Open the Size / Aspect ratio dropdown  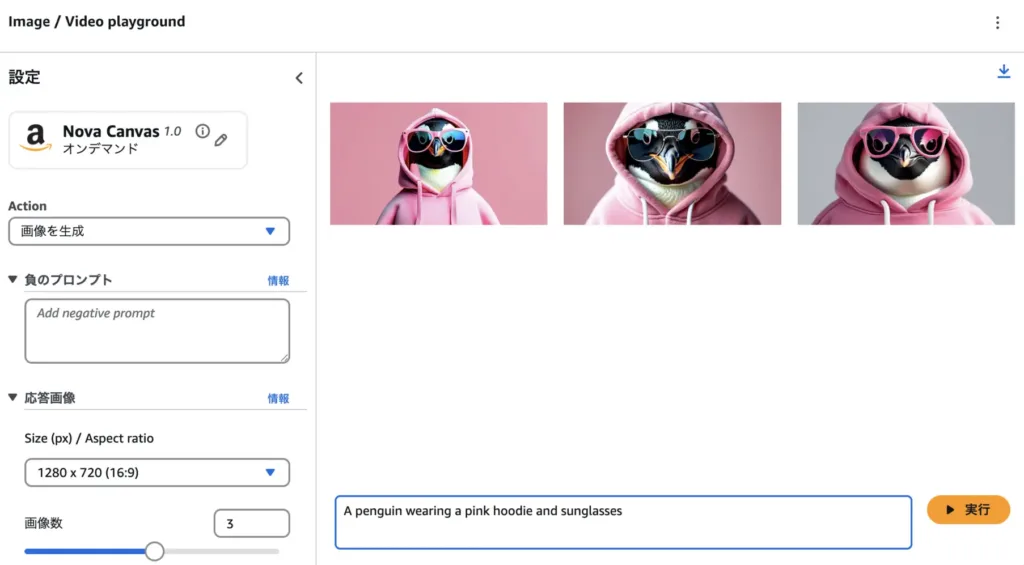coord(157,472)
